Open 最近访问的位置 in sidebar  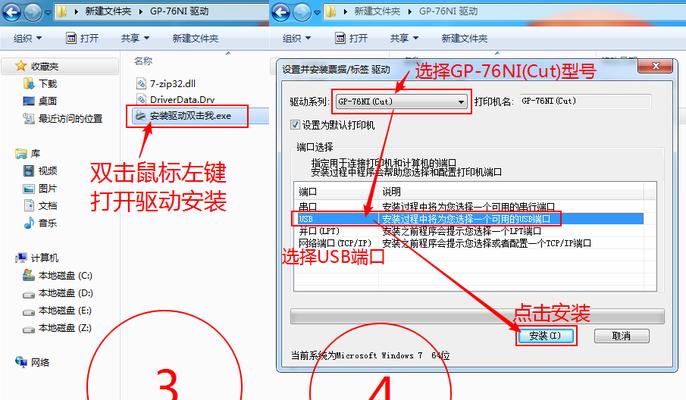click(63, 119)
